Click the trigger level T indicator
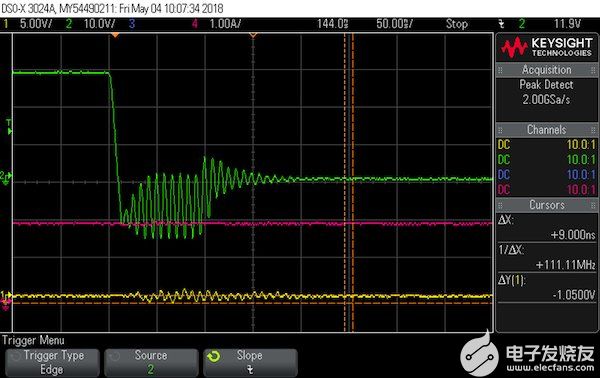This screenshot has width=600, height=378. (x=9, y=127)
